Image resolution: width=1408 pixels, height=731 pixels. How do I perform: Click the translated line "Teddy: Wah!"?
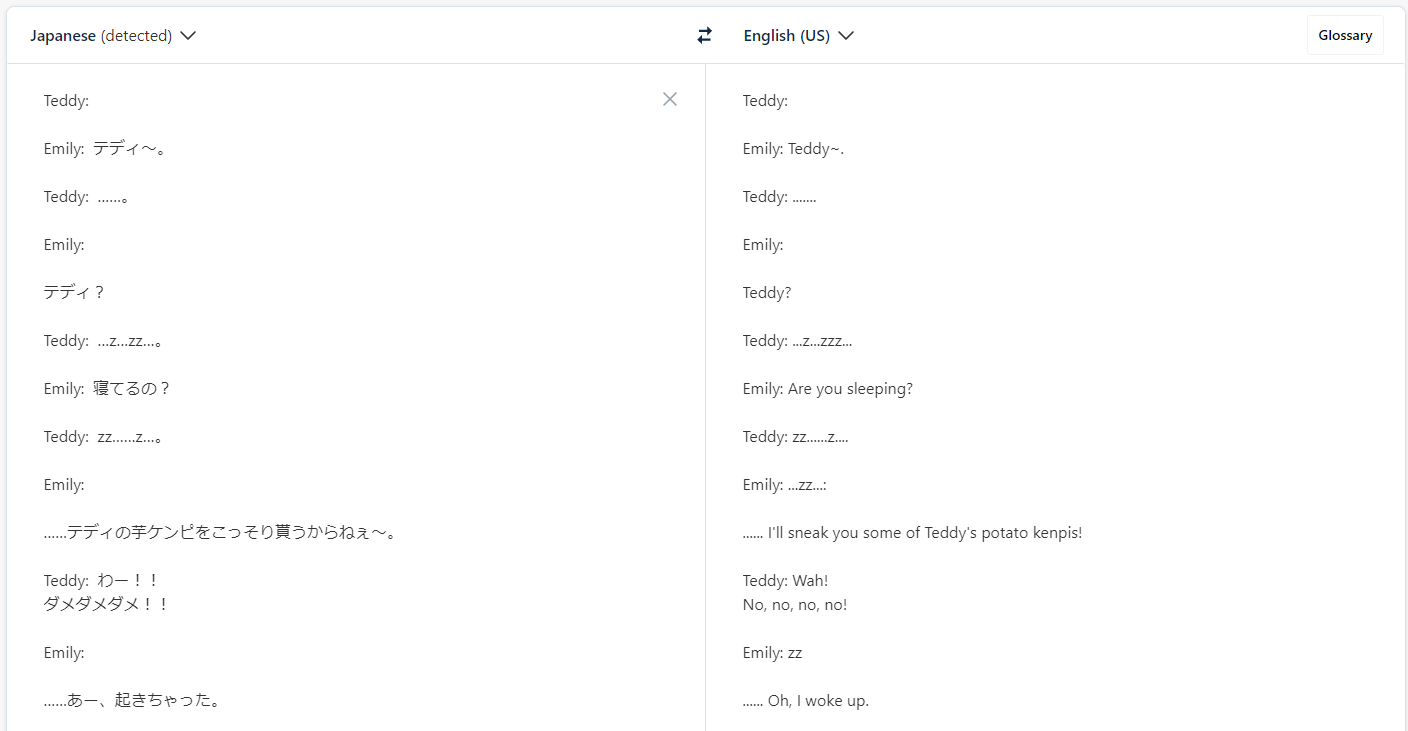[785, 581]
